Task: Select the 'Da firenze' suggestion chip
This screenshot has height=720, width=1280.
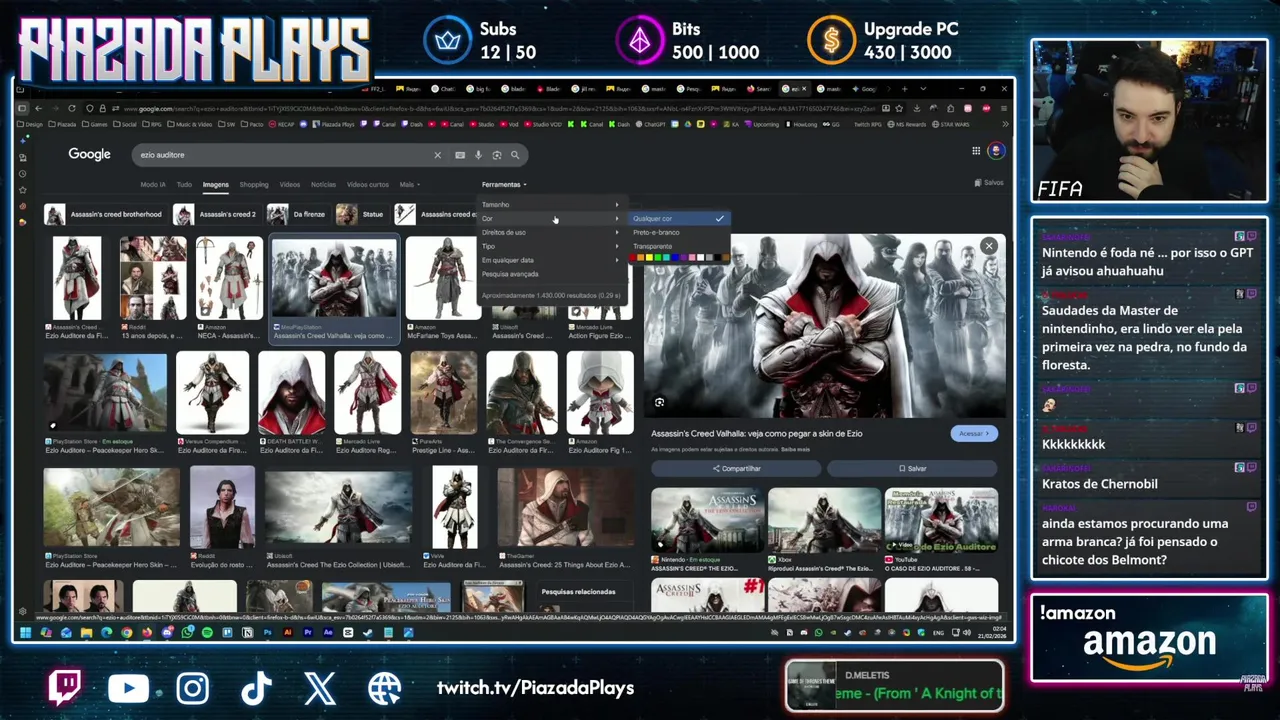Action: [x=296, y=214]
